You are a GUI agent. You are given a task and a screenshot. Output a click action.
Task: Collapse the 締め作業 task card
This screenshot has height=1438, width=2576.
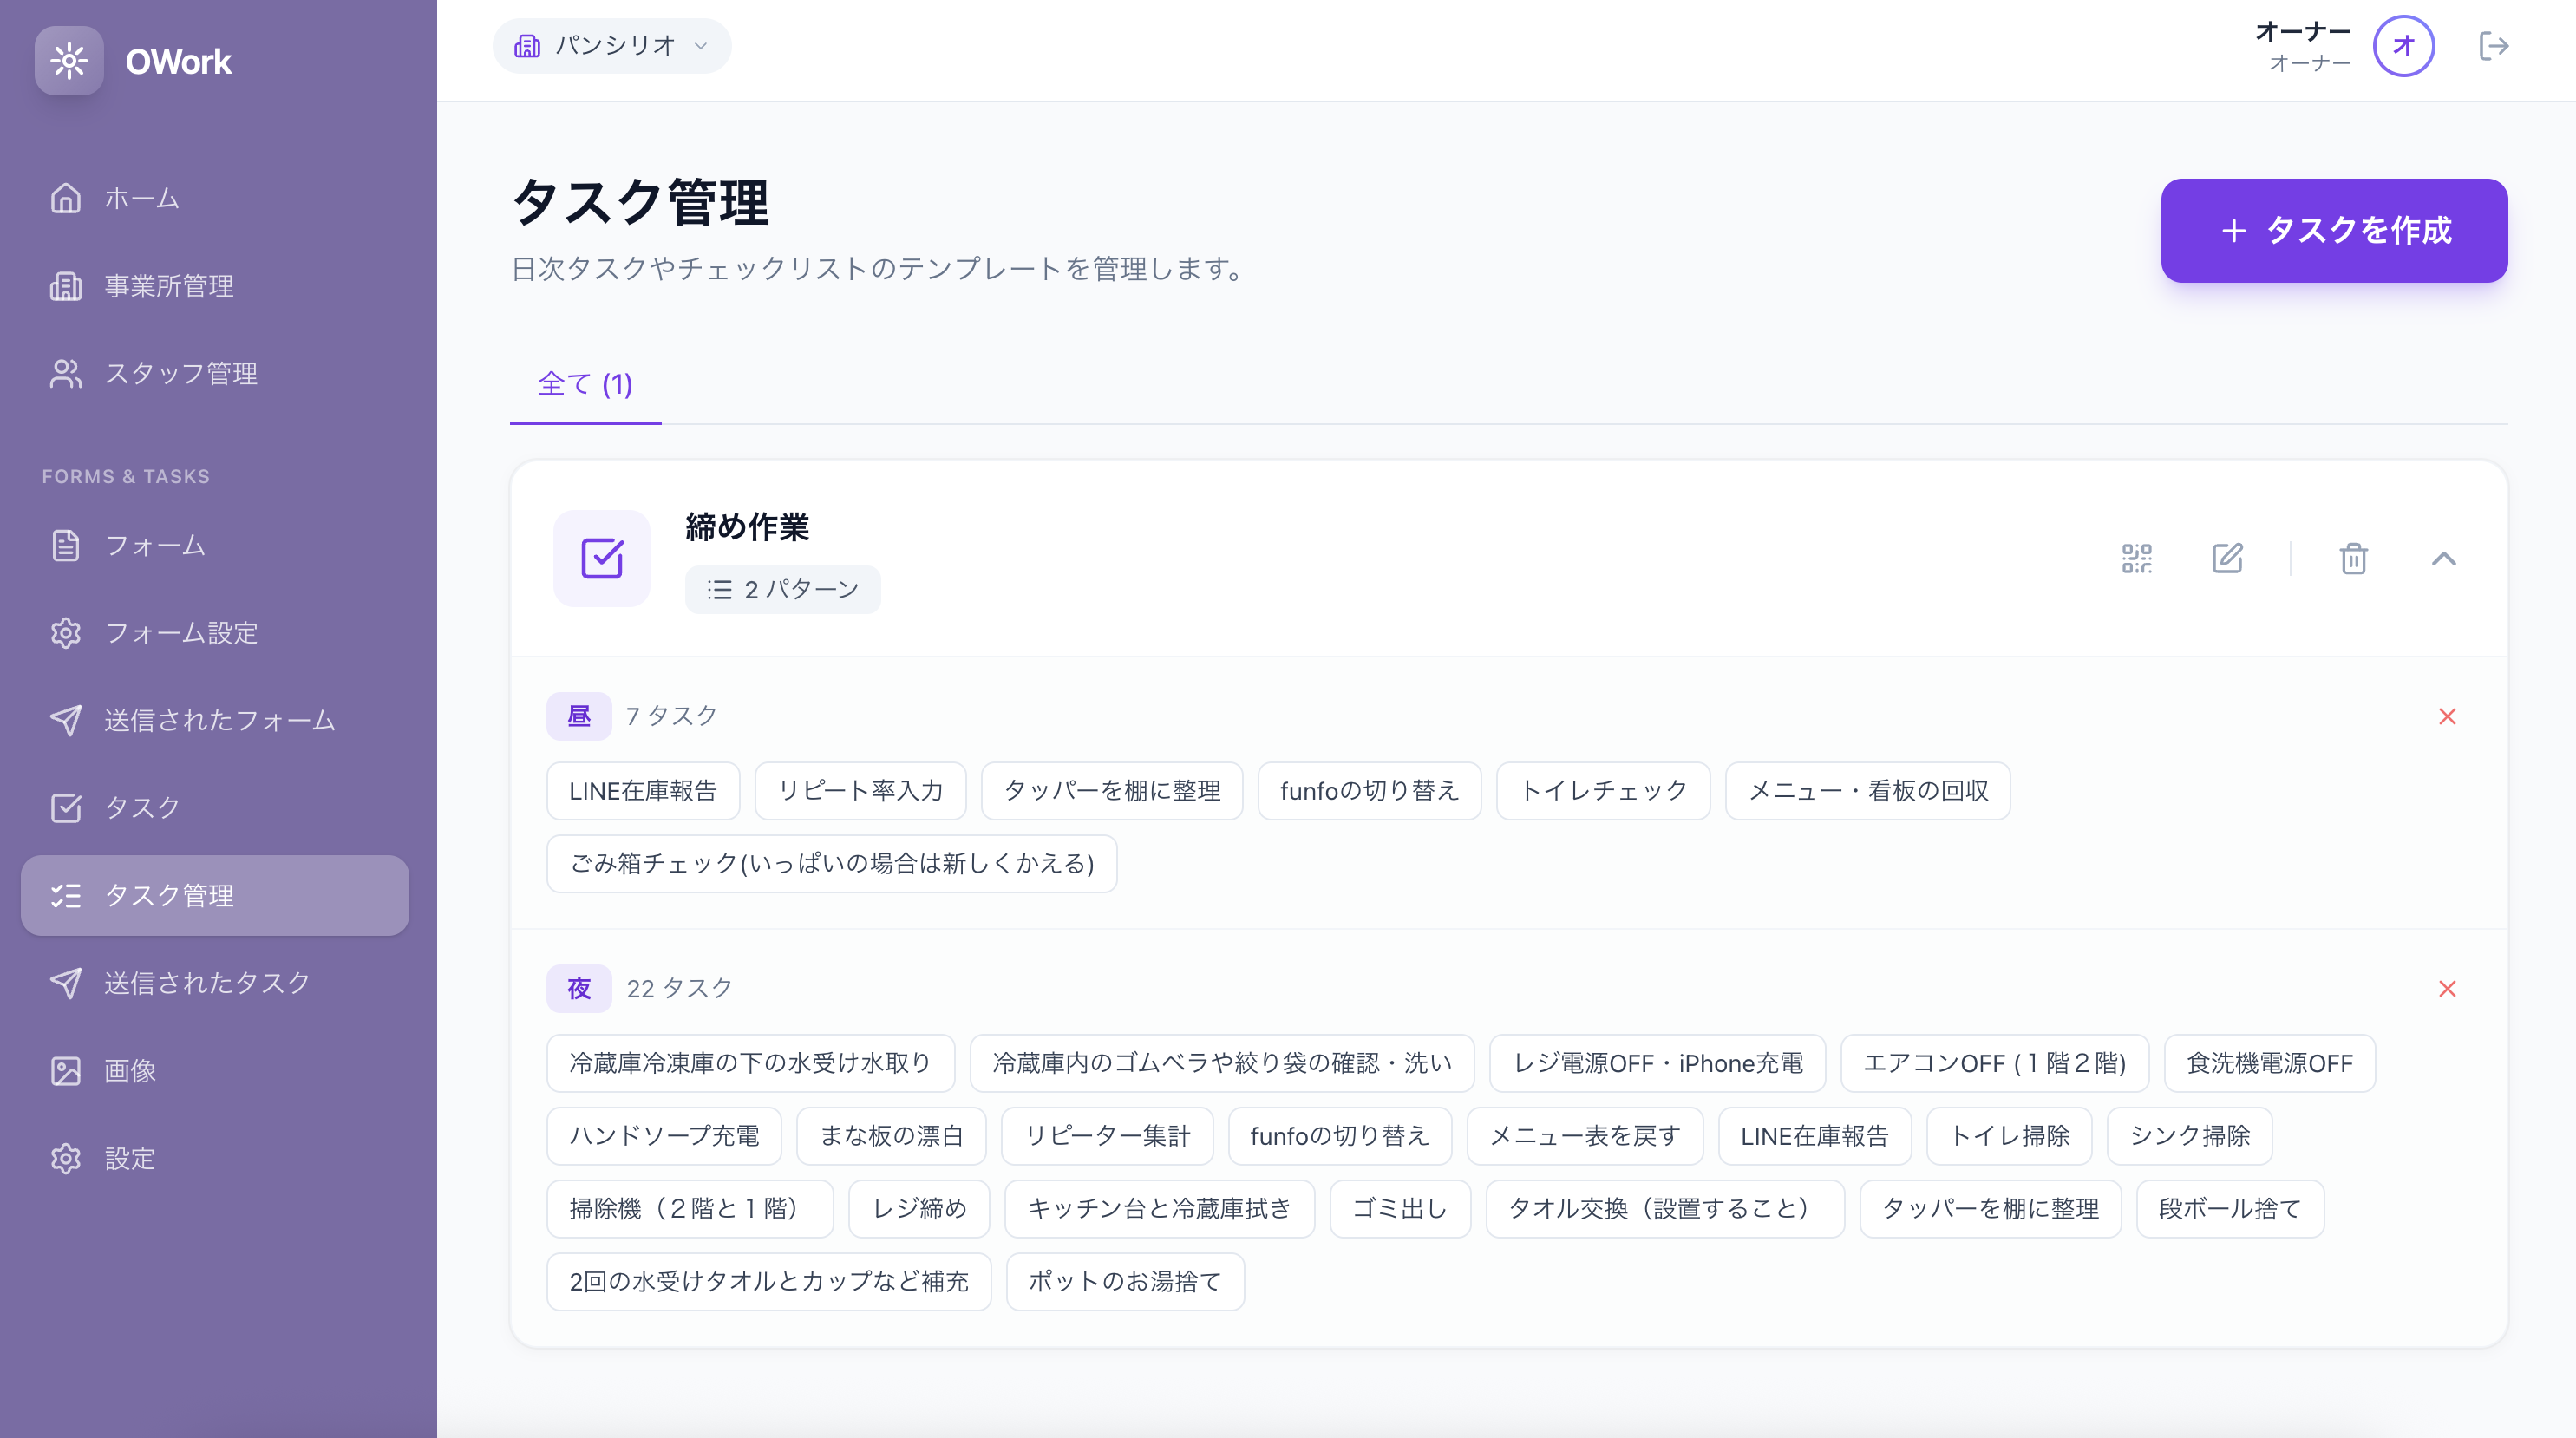click(x=2443, y=558)
